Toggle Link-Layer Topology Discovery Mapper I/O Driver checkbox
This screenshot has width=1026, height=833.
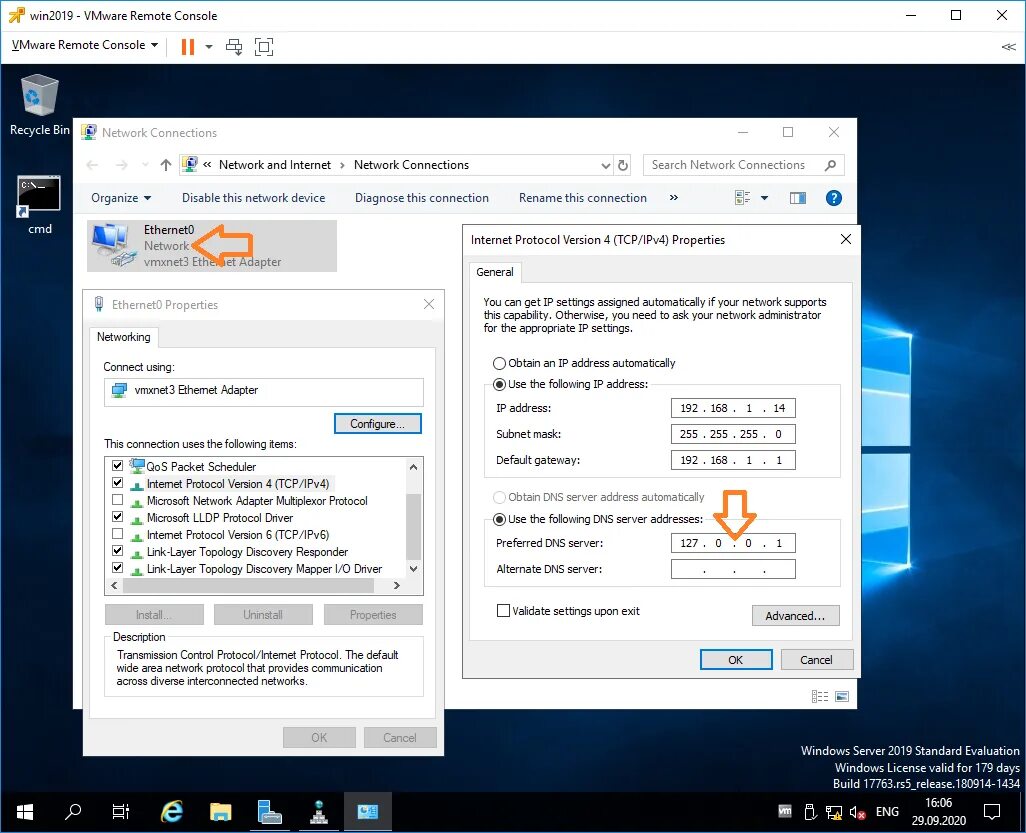(x=118, y=568)
